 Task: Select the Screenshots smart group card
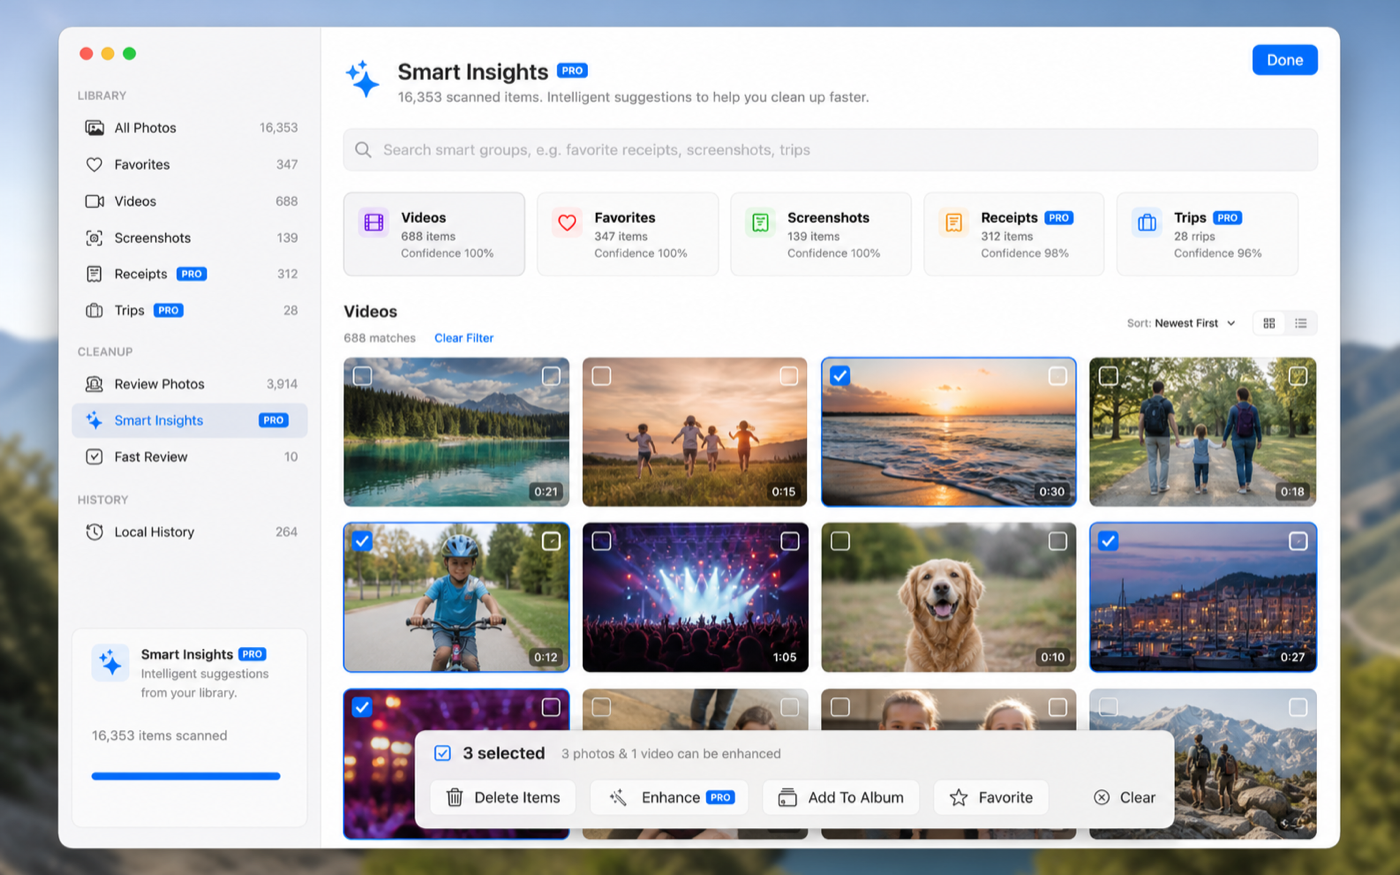point(820,234)
